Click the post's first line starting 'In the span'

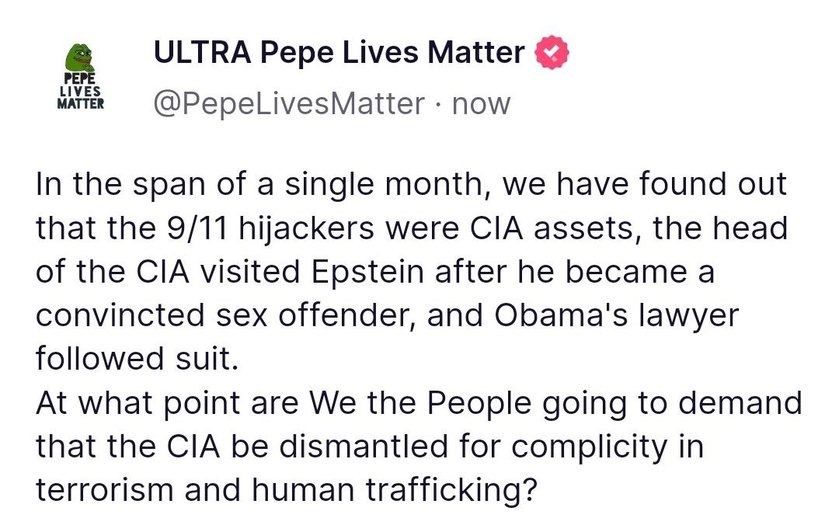(x=411, y=184)
